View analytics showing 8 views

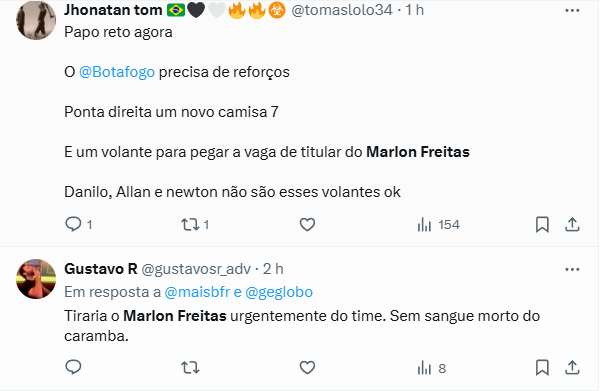click(431, 368)
